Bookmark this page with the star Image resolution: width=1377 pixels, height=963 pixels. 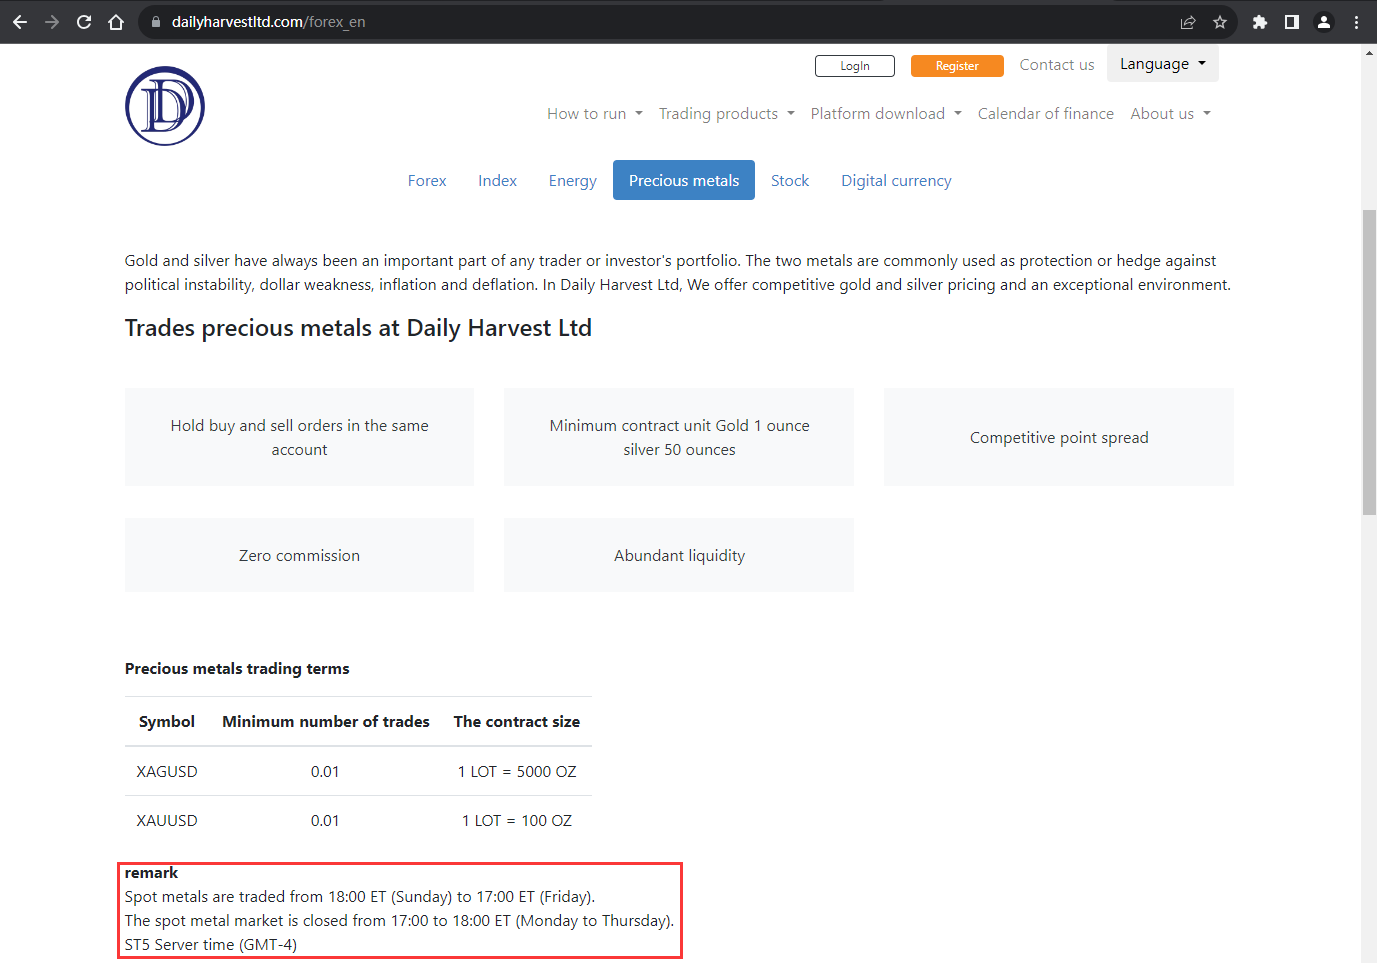[1220, 22]
